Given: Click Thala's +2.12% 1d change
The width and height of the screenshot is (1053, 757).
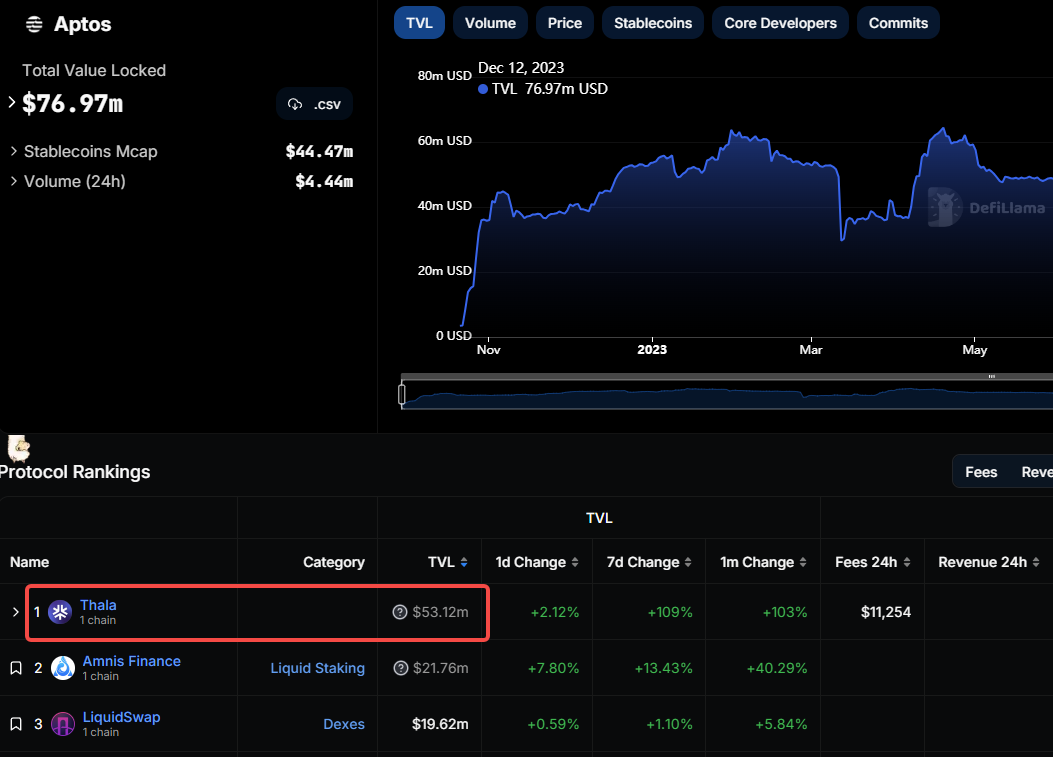Looking at the screenshot, I should click(x=555, y=613).
